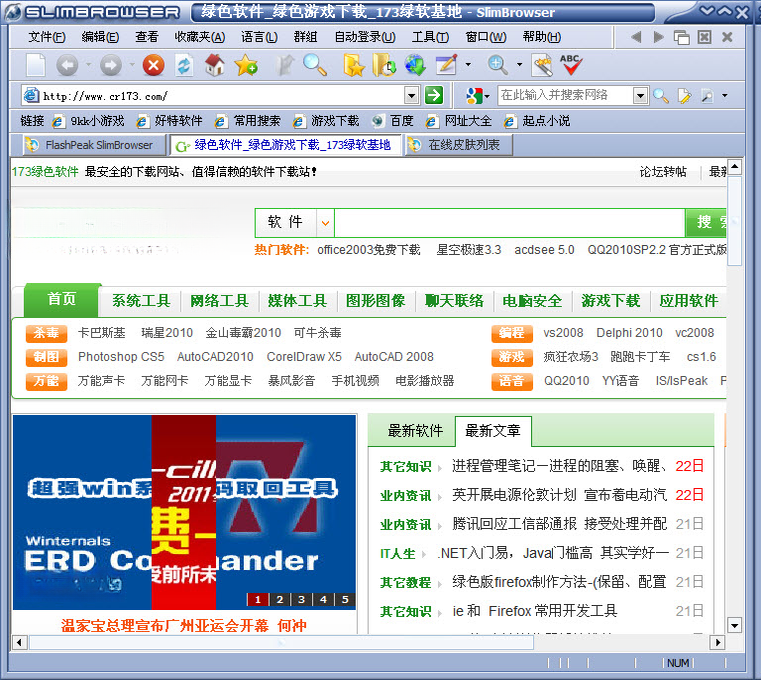Open the 系统工具 navigation category
Image resolution: width=761 pixels, height=680 pixels.
(141, 301)
